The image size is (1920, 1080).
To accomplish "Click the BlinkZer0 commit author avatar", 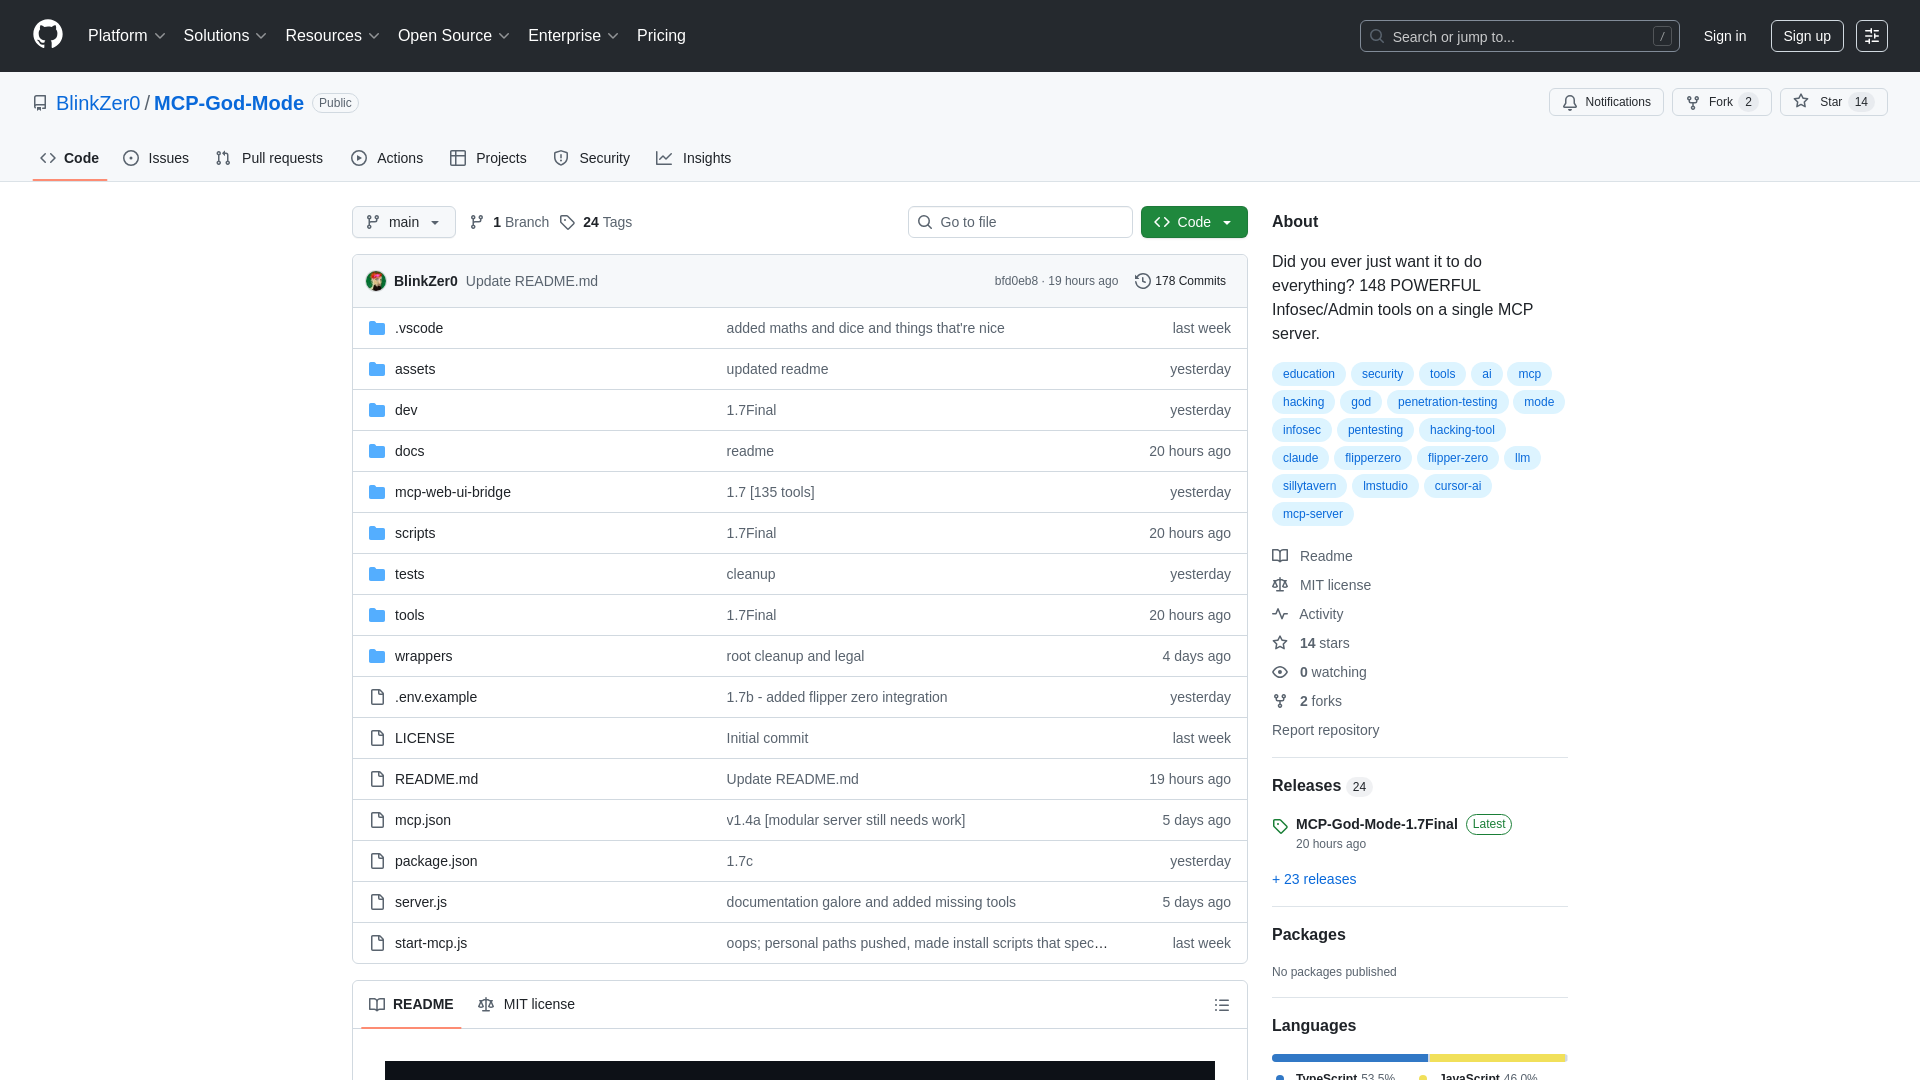I will coord(376,281).
